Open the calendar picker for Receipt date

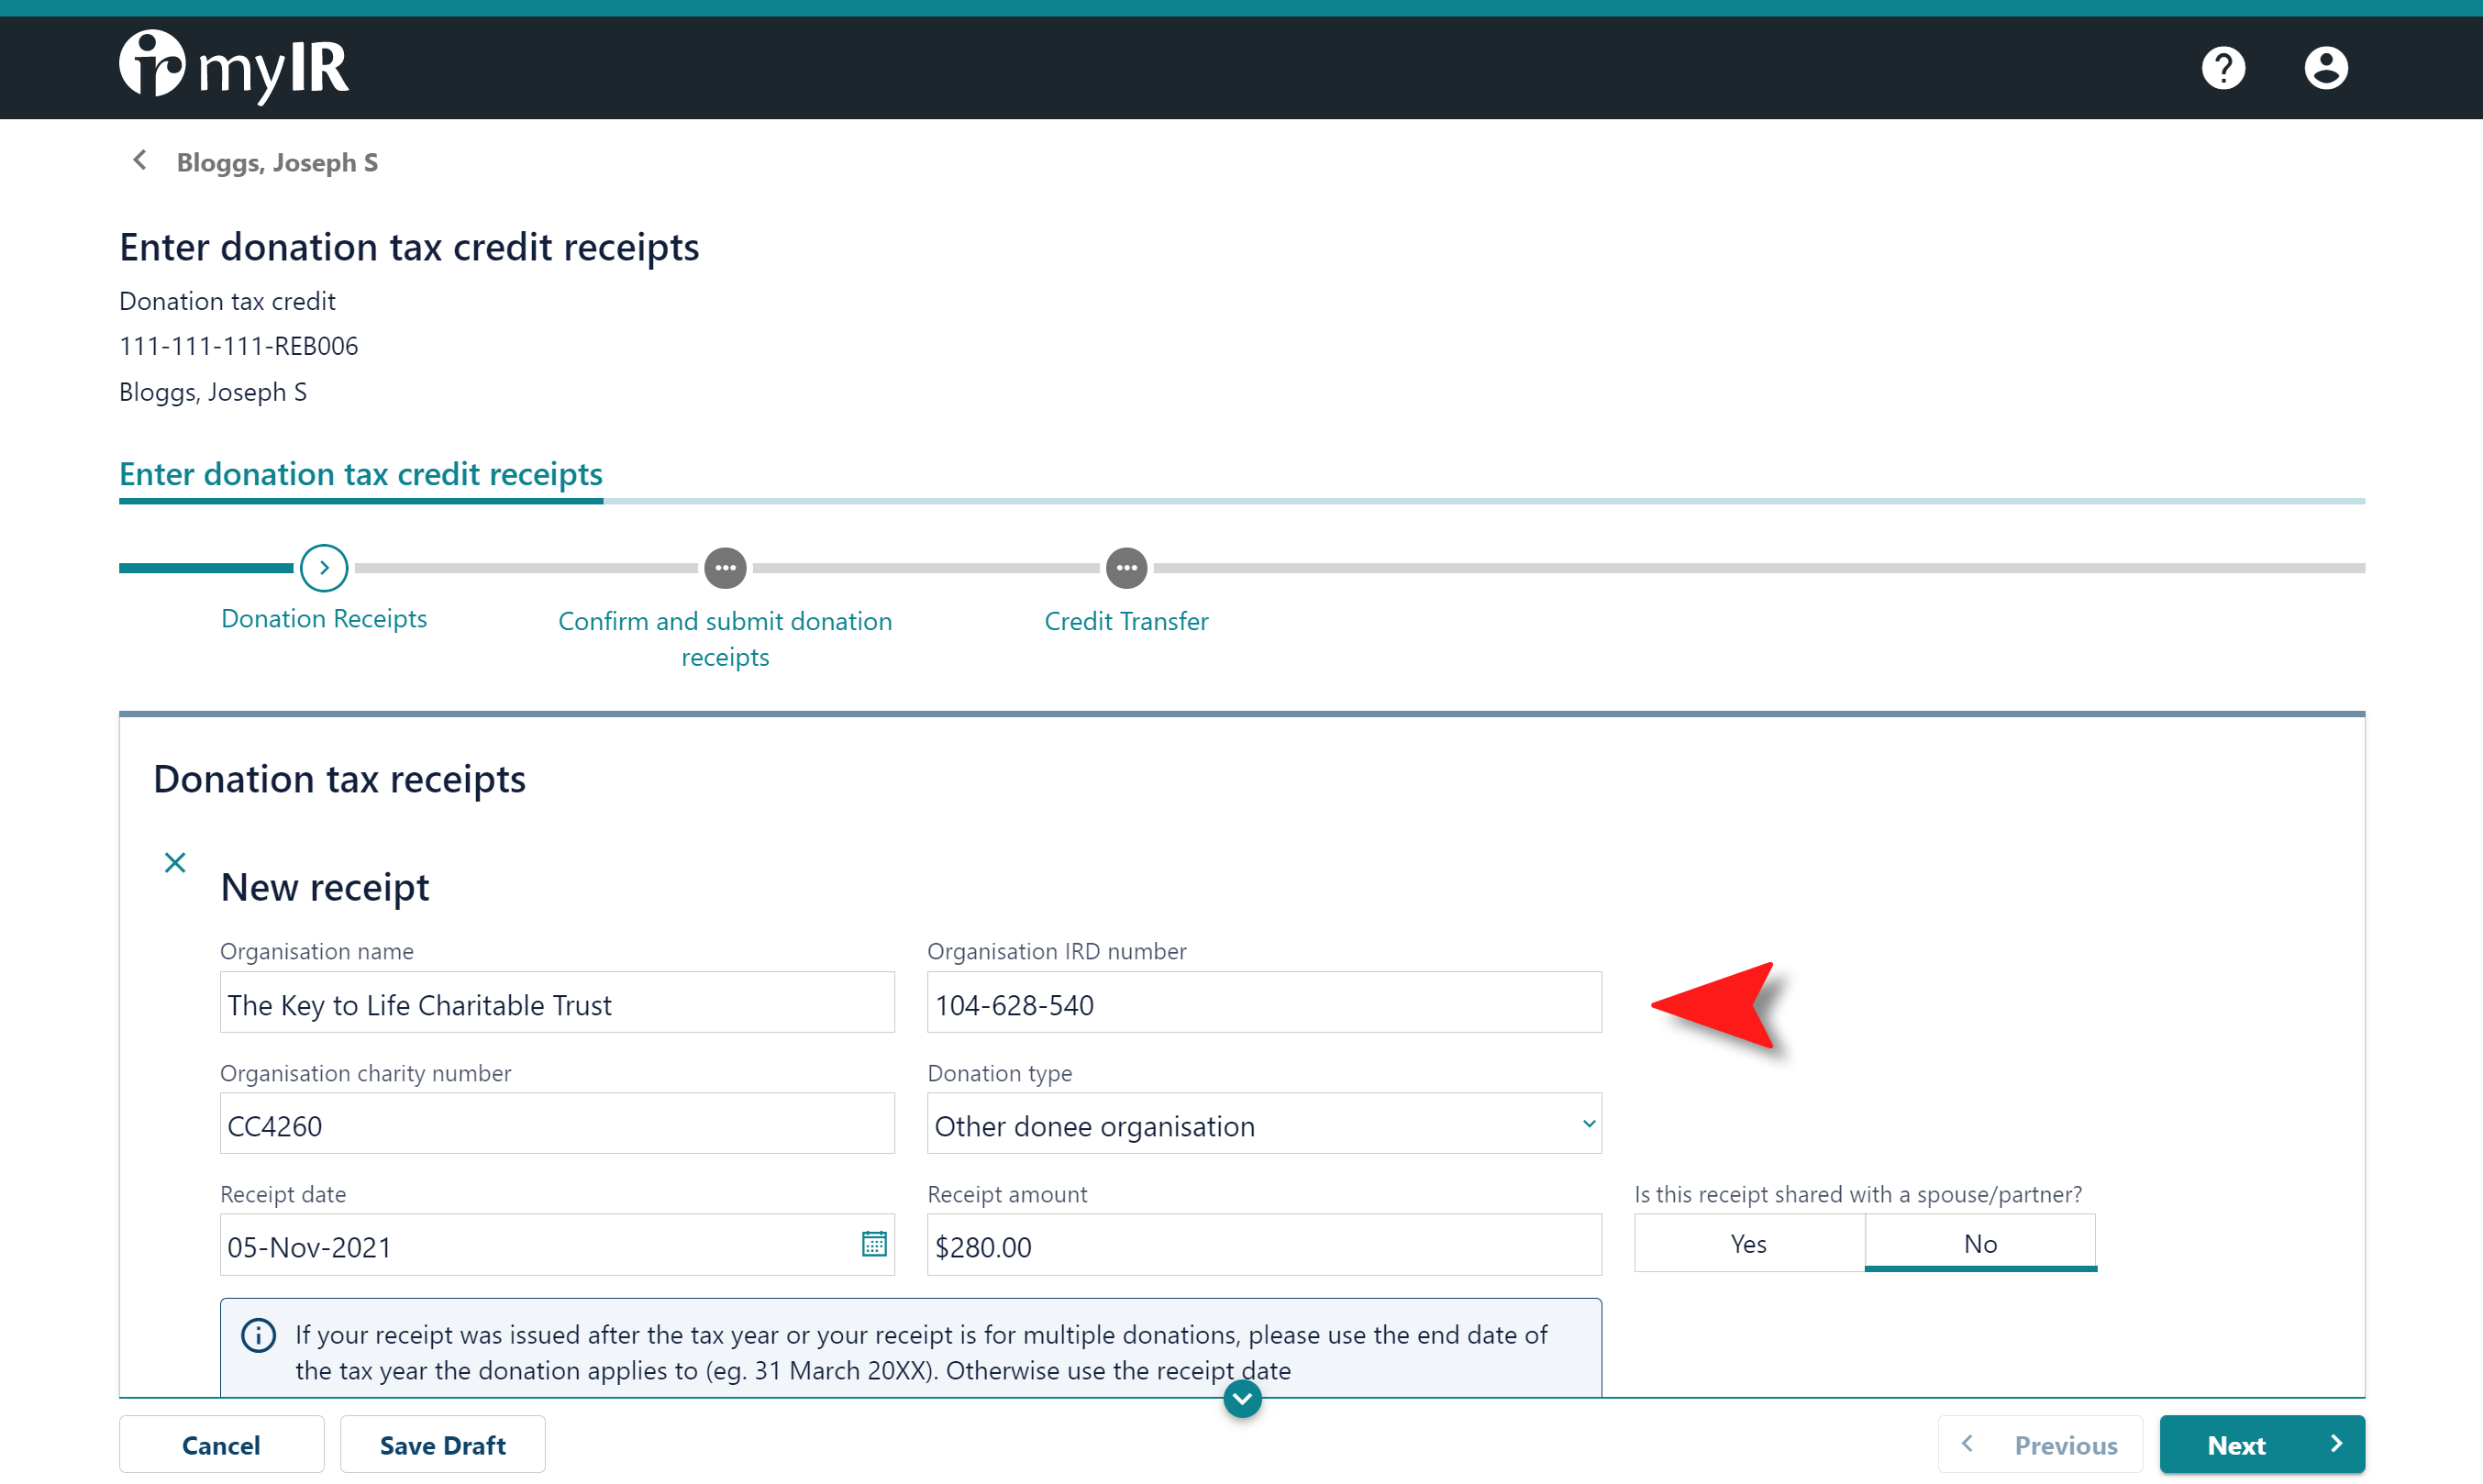click(874, 1244)
